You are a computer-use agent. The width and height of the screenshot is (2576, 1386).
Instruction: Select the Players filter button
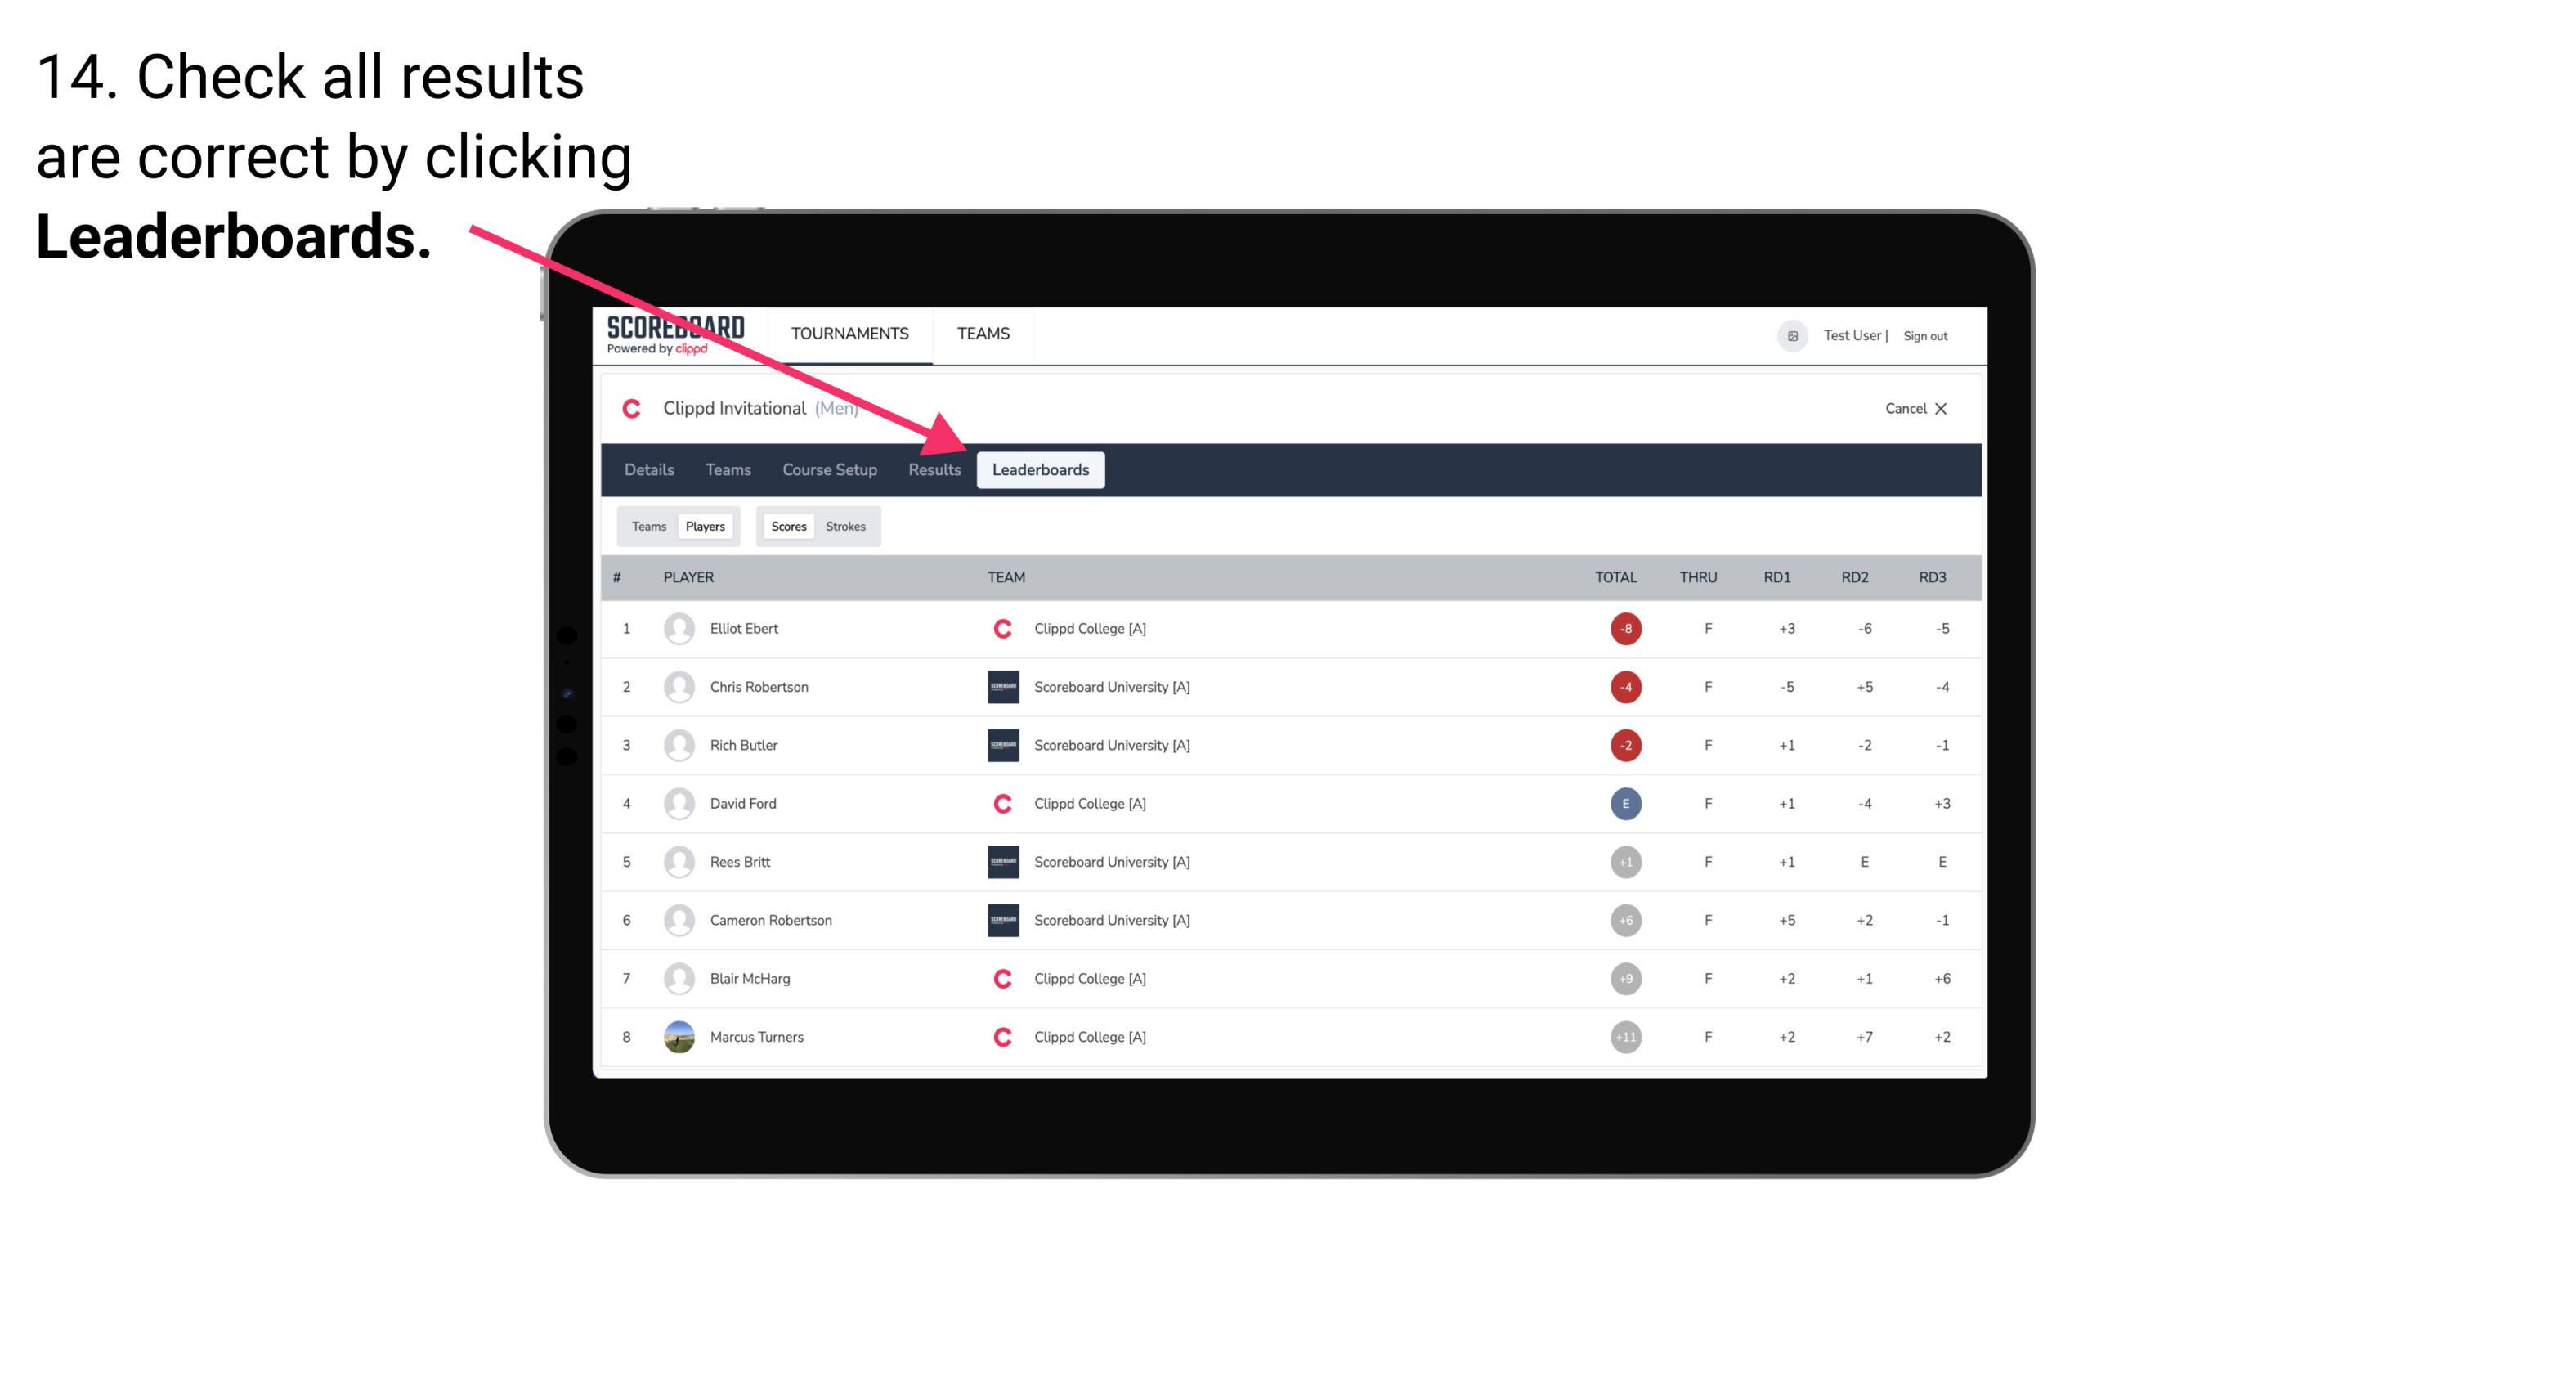pos(706,526)
